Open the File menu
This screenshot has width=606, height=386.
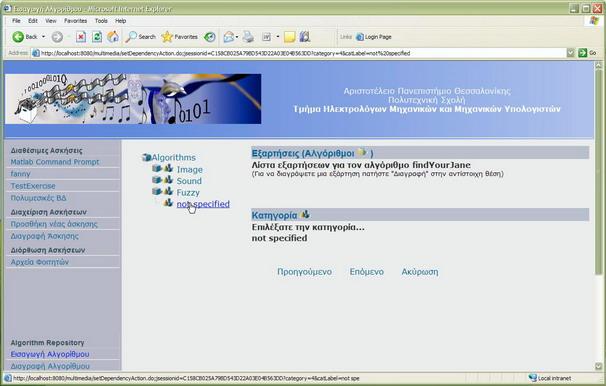tap(16, 21)
